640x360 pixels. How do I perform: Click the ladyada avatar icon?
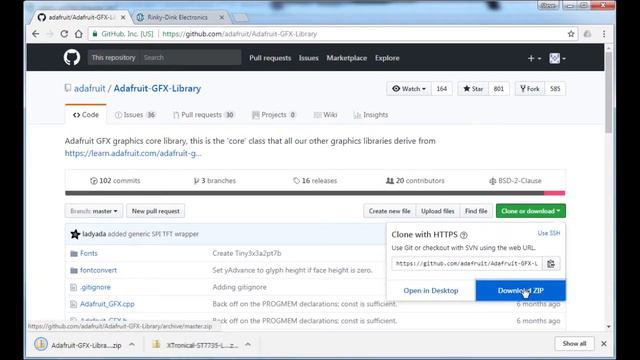[75, 234]
